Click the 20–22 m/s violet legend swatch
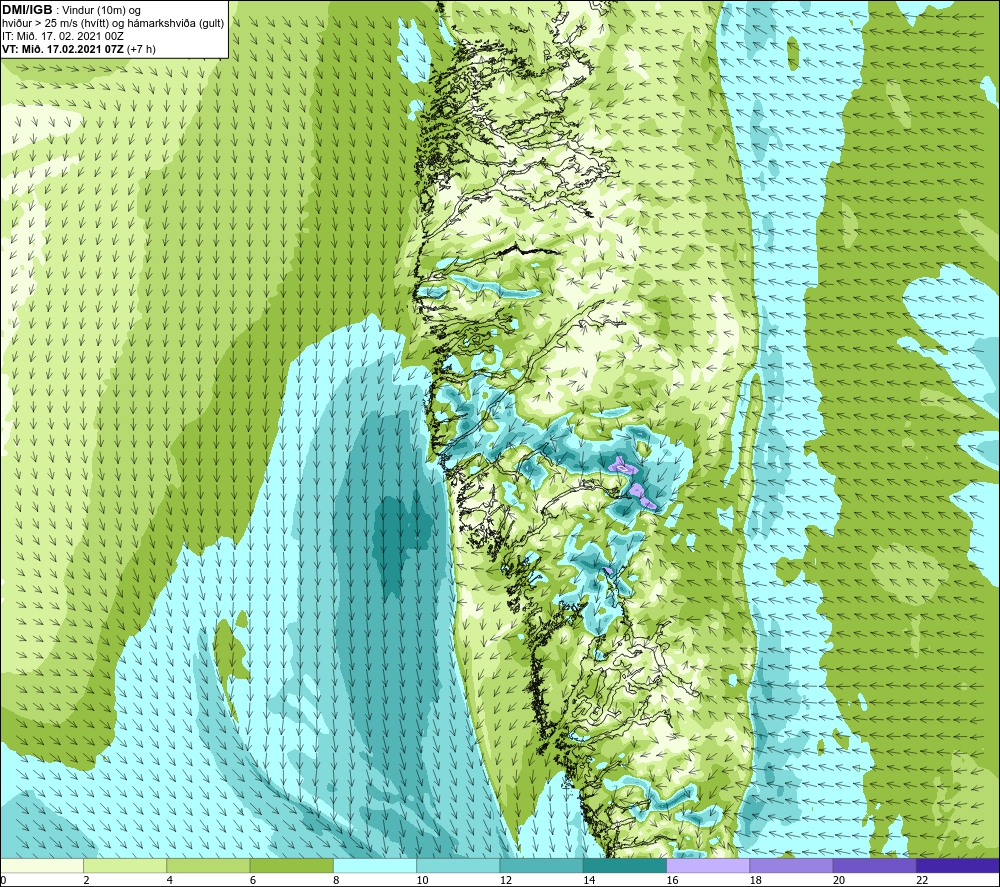This screenshot has height=887, width=1000. pyautogui.click(x=874, y=865)
